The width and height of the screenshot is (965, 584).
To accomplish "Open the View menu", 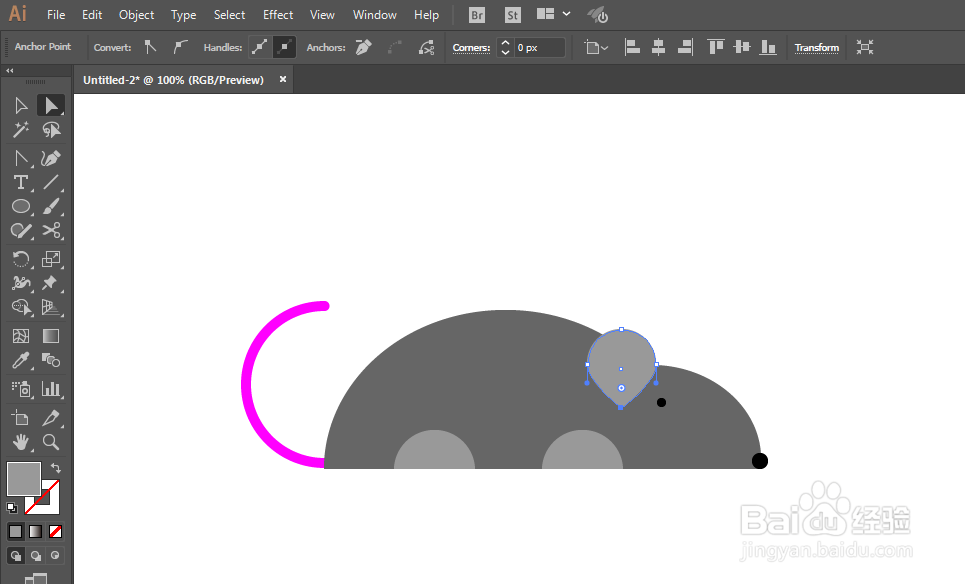I will 322,15.
